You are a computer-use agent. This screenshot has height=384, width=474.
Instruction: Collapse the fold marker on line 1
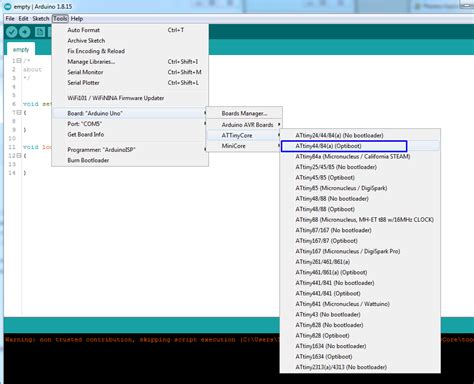point(19,61)
